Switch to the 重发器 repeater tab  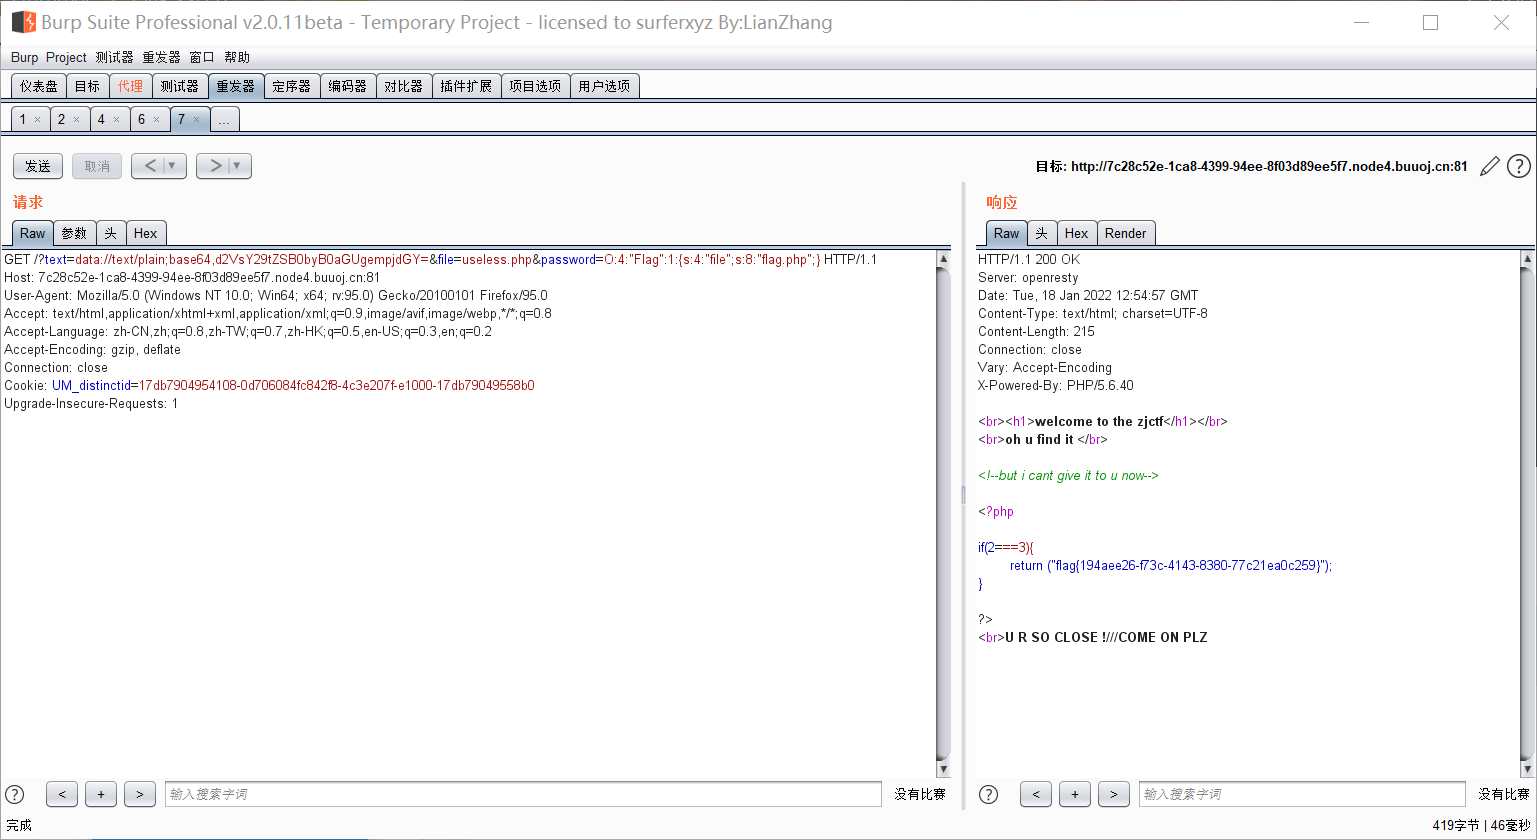click(236, 86)
